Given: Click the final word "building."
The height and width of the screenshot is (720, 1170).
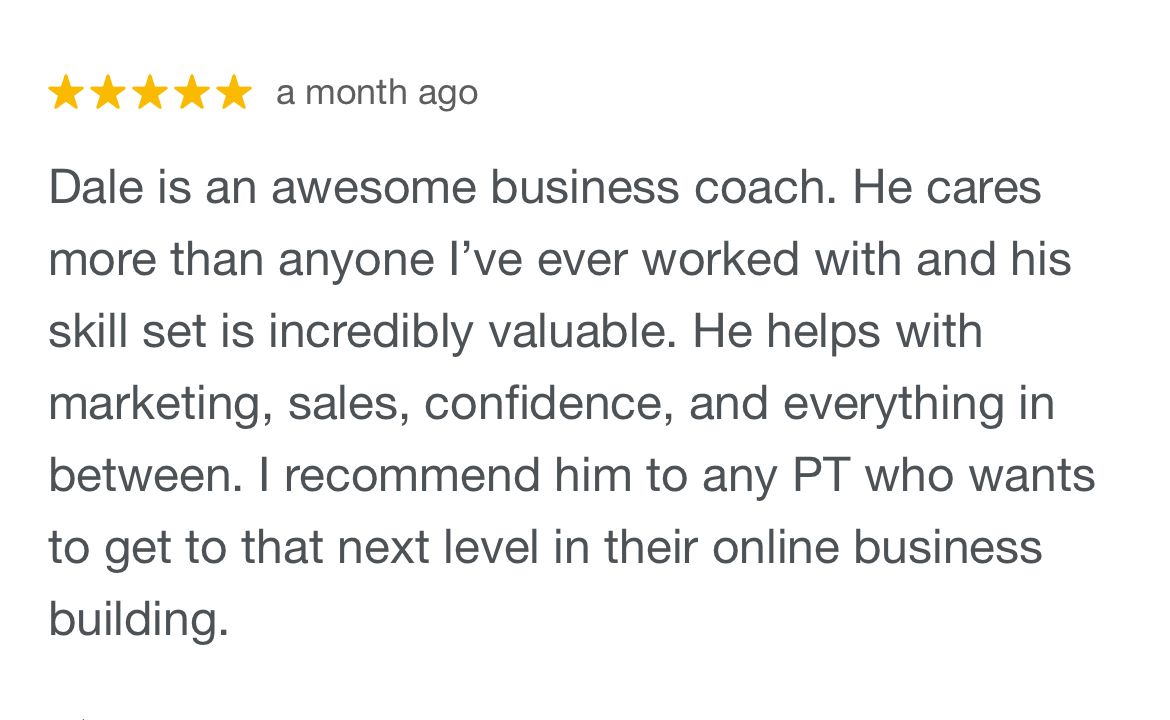Looking at the screenshot, I should tap(139, 621).
